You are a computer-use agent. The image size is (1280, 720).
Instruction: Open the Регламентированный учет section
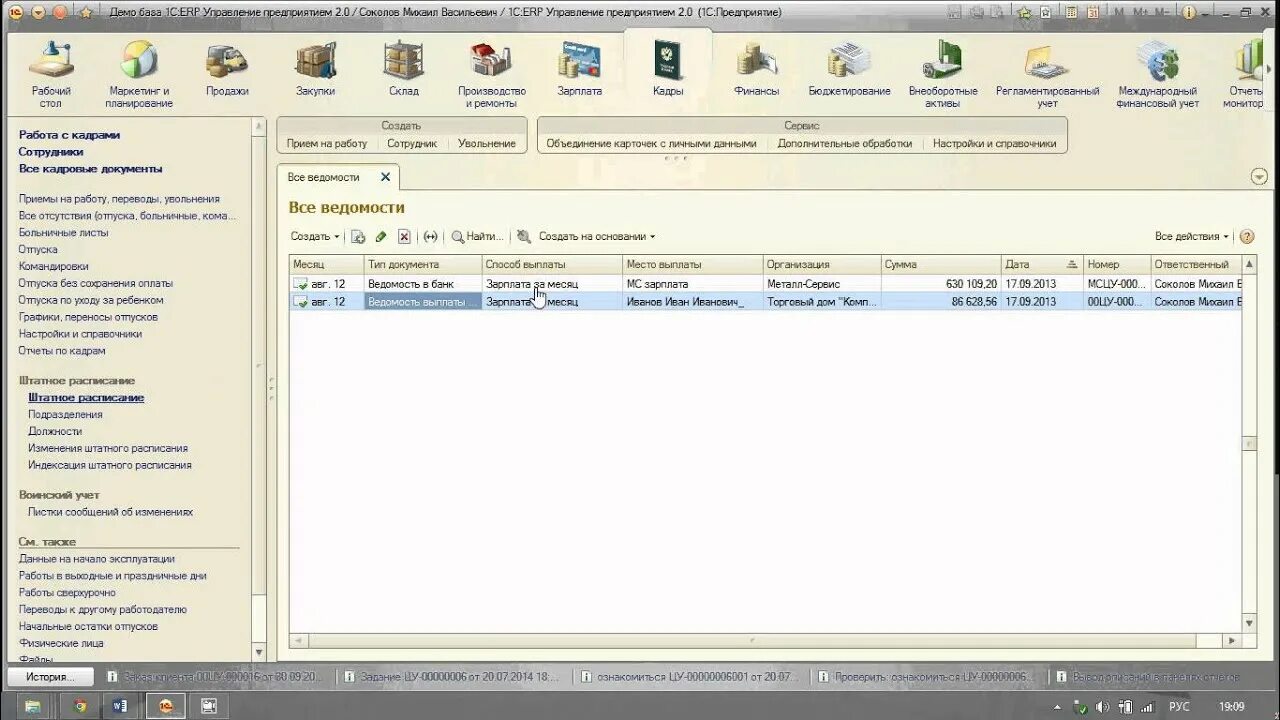coord(1047,75)
